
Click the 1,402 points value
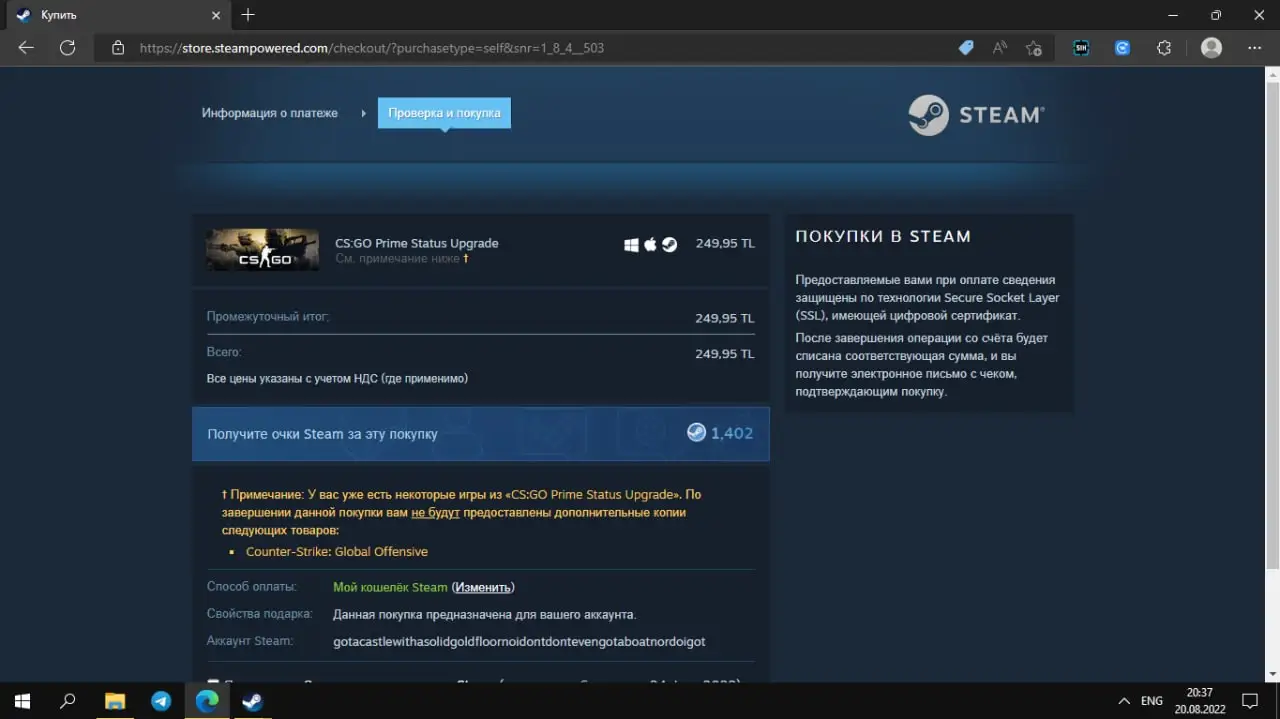point(732,433)
